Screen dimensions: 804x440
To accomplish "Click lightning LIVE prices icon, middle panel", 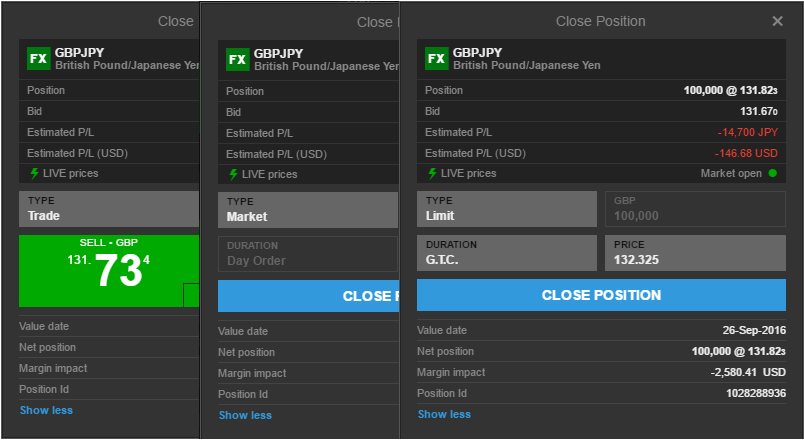I will coord(233,175).
